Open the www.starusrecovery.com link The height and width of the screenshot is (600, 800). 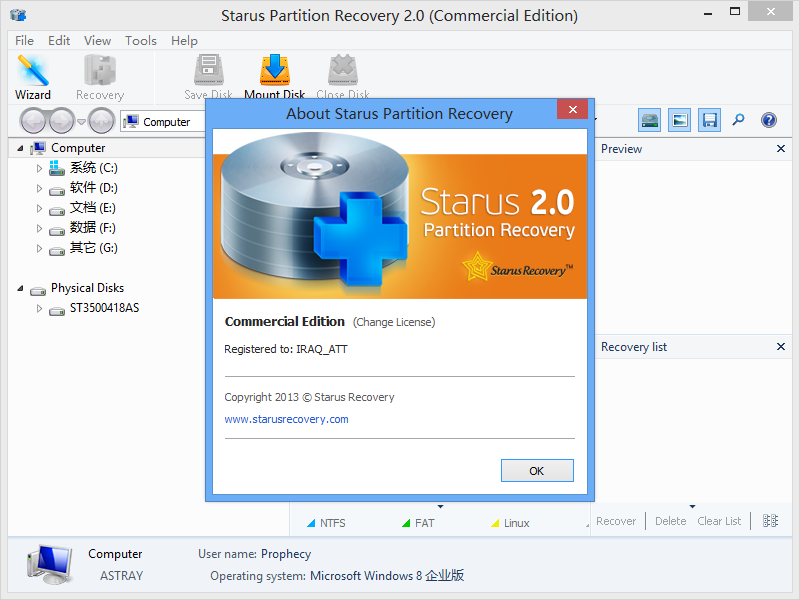tap(286, 419)
